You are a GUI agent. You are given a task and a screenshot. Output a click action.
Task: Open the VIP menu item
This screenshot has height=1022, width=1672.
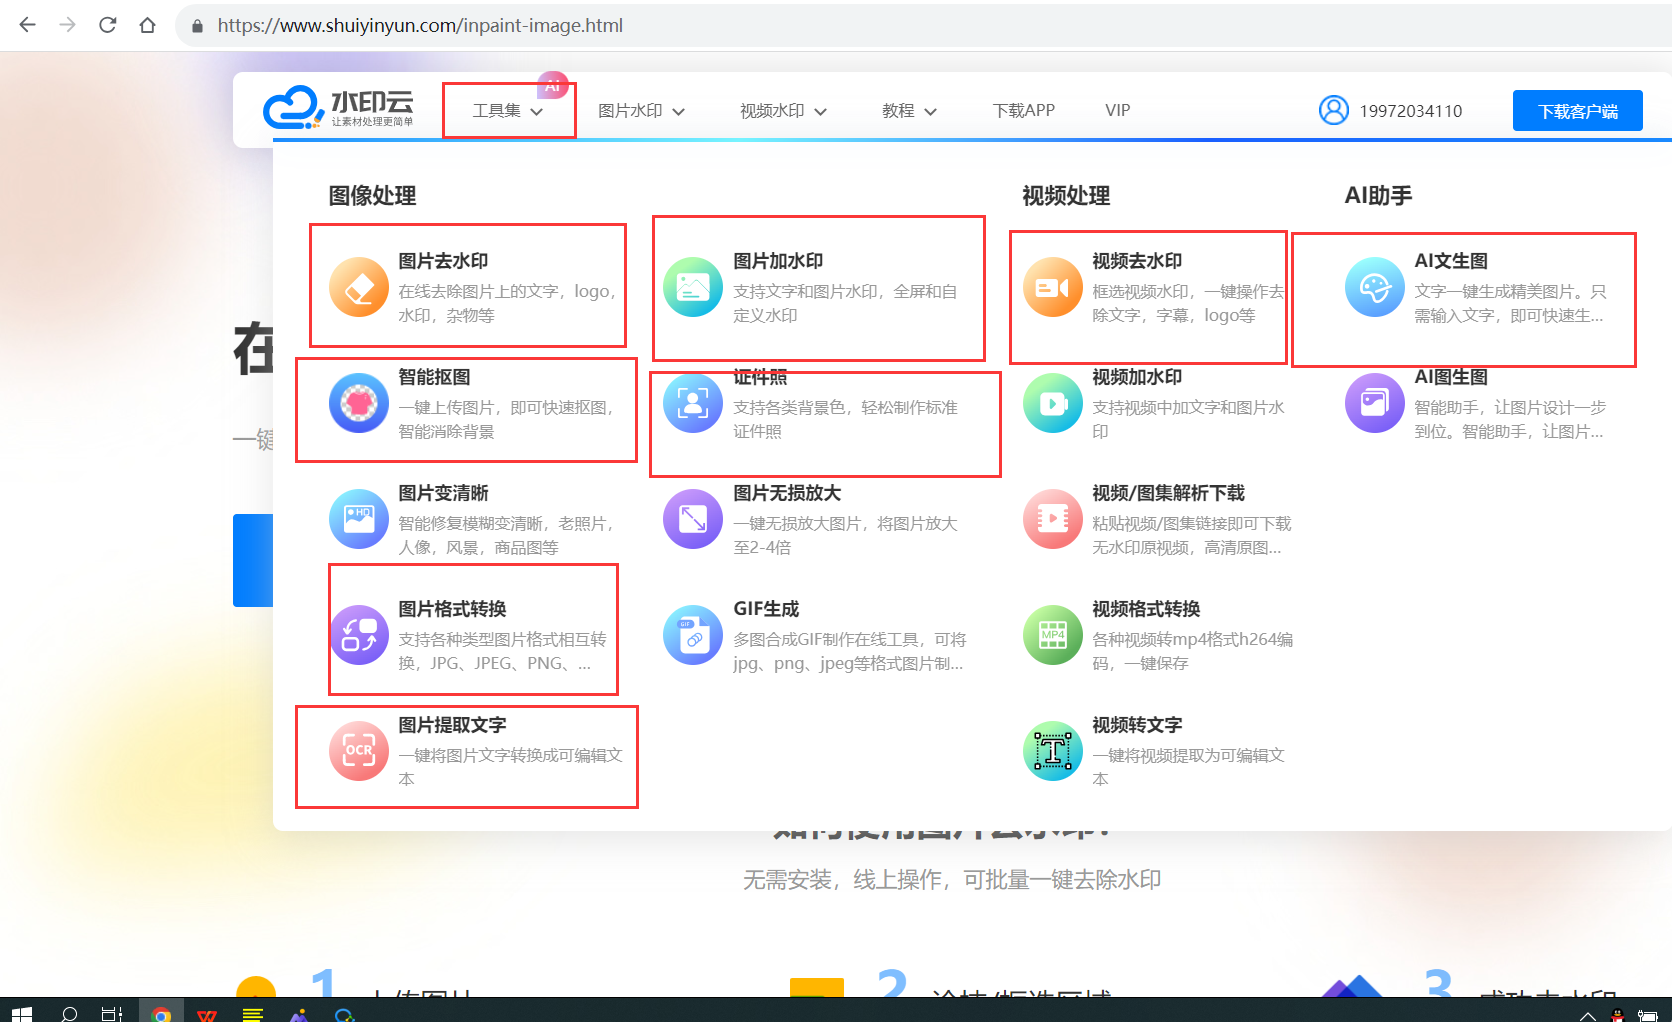coord(1118,111)
